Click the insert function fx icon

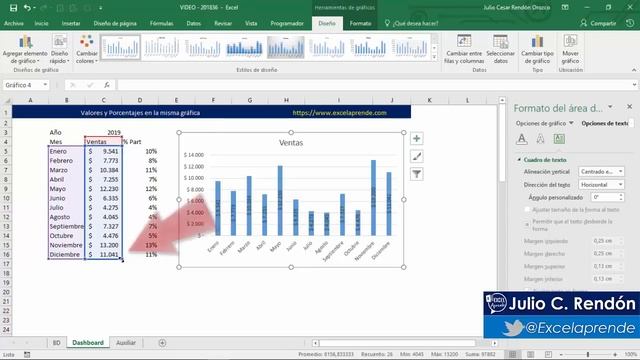(107, 85)
